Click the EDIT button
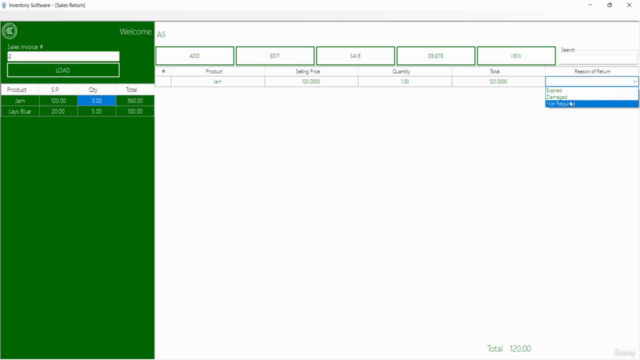Viewport: 640px width, 360px height. tap(275, 56)
